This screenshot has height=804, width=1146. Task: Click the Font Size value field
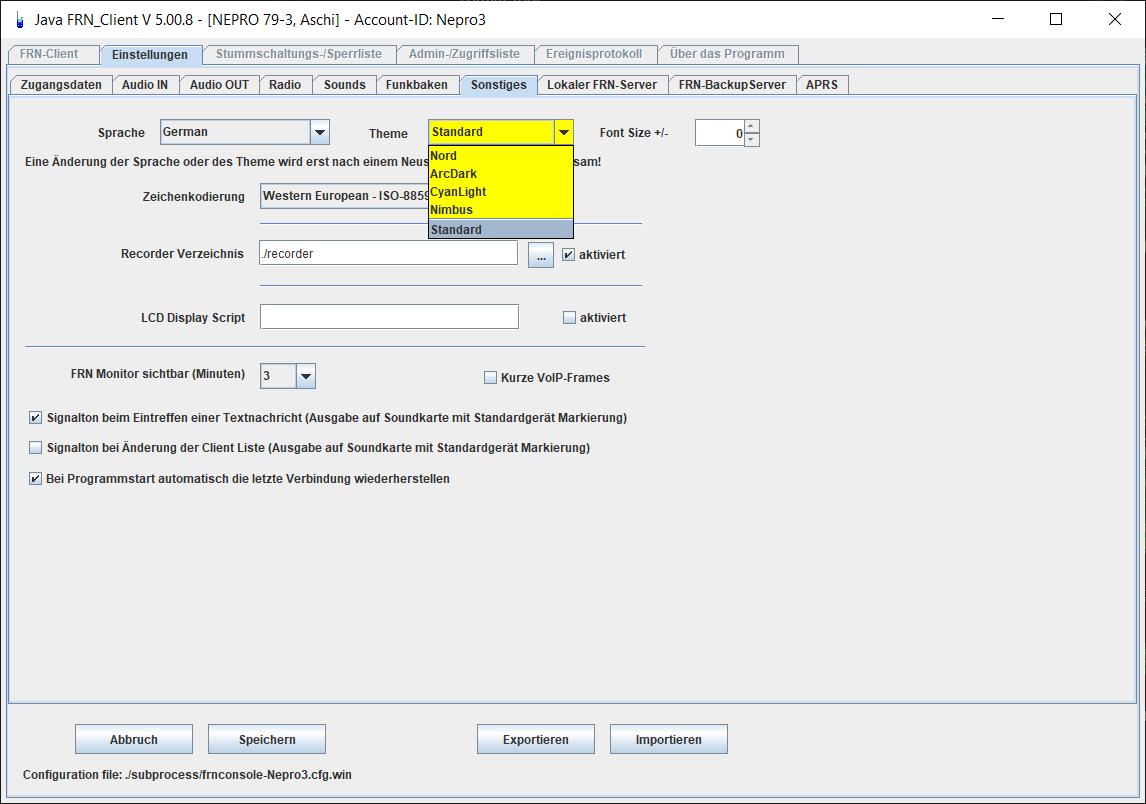click(719, 133)
